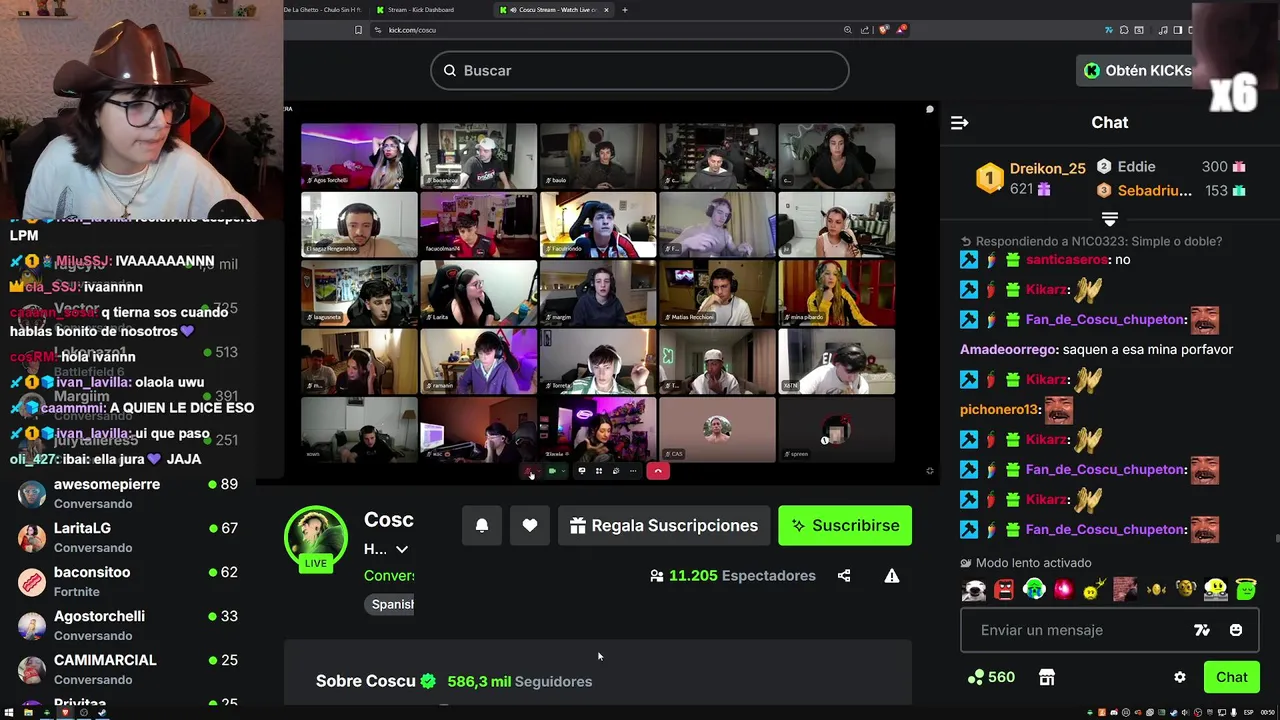Open more options in call bar

tap(632, 471)
